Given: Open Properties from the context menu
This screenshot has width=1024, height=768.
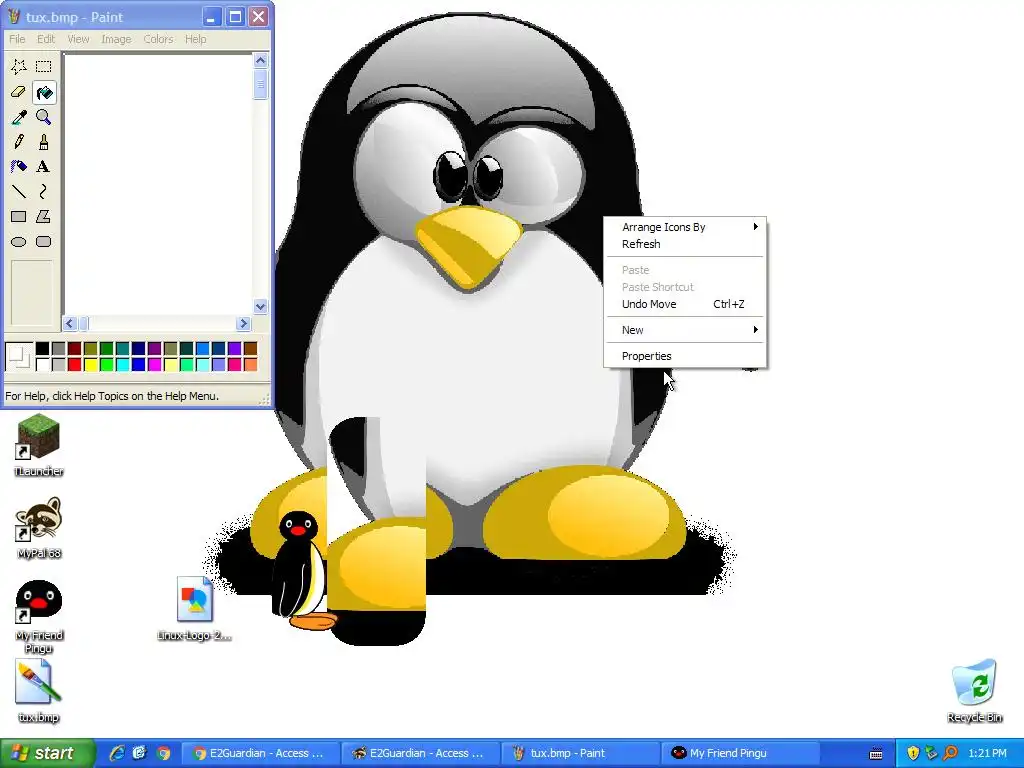Looking at the screenshot, I should [685, 356].
